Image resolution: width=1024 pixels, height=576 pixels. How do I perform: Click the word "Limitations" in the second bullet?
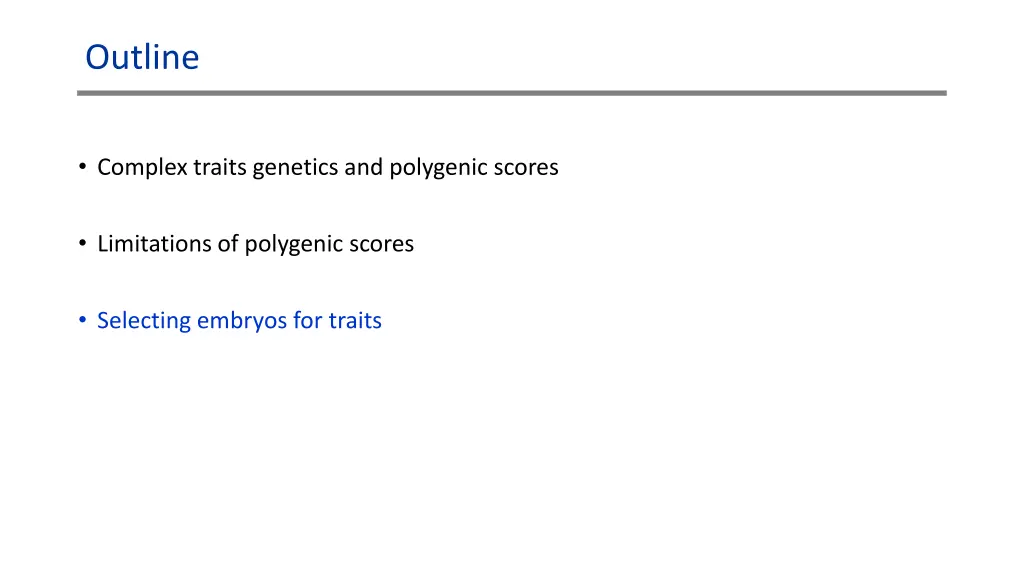click(154, 243)
